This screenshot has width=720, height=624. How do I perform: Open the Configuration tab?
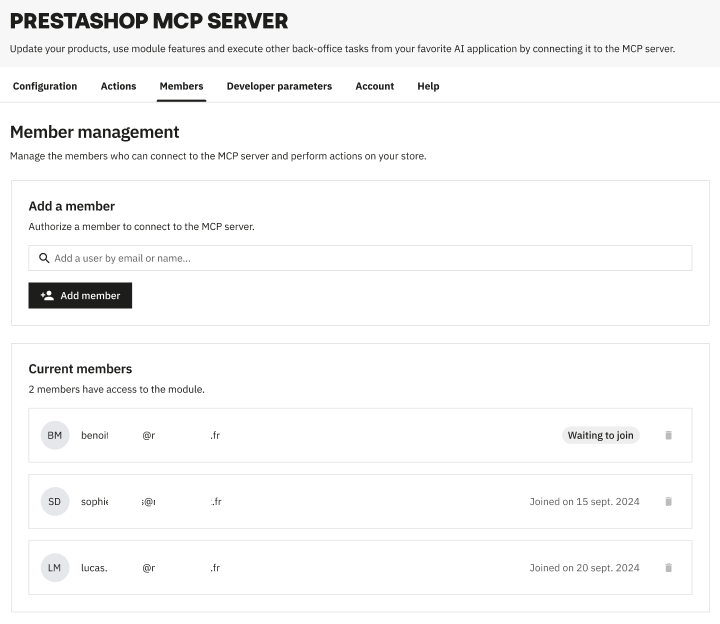coord(45,86)
